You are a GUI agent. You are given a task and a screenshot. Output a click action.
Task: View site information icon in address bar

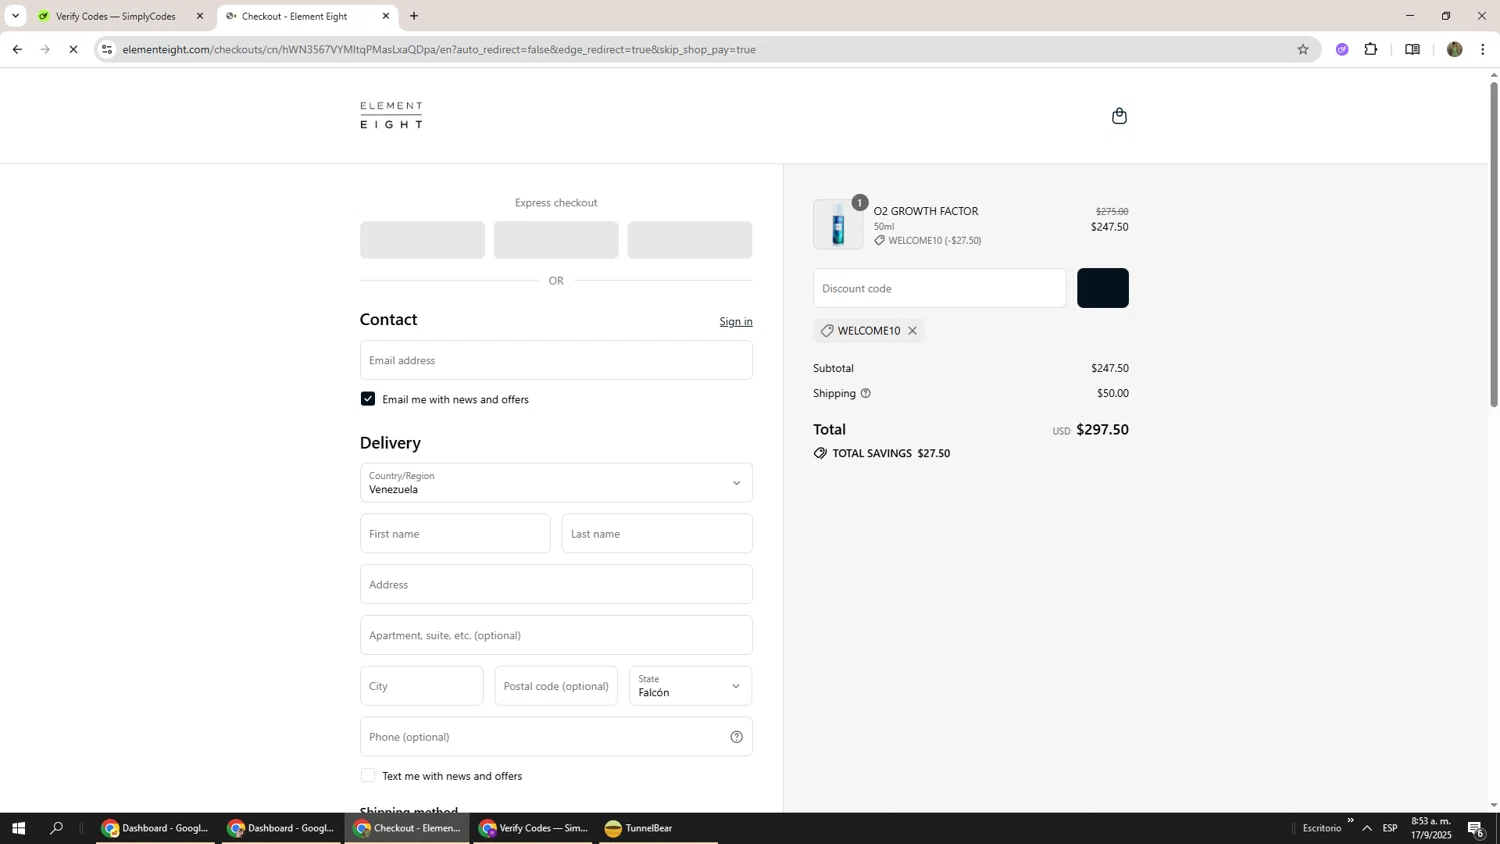(107, 49)
